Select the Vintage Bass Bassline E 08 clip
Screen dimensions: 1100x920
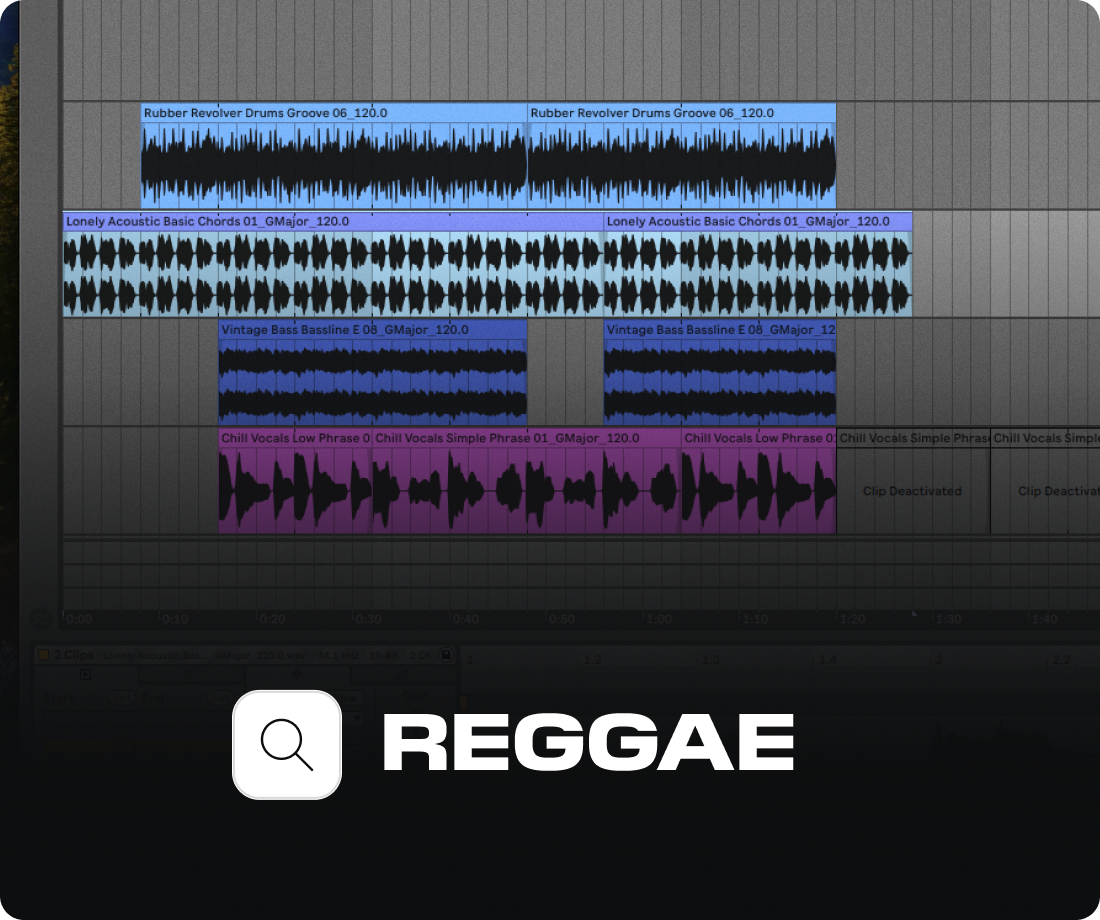coord(370,378)
